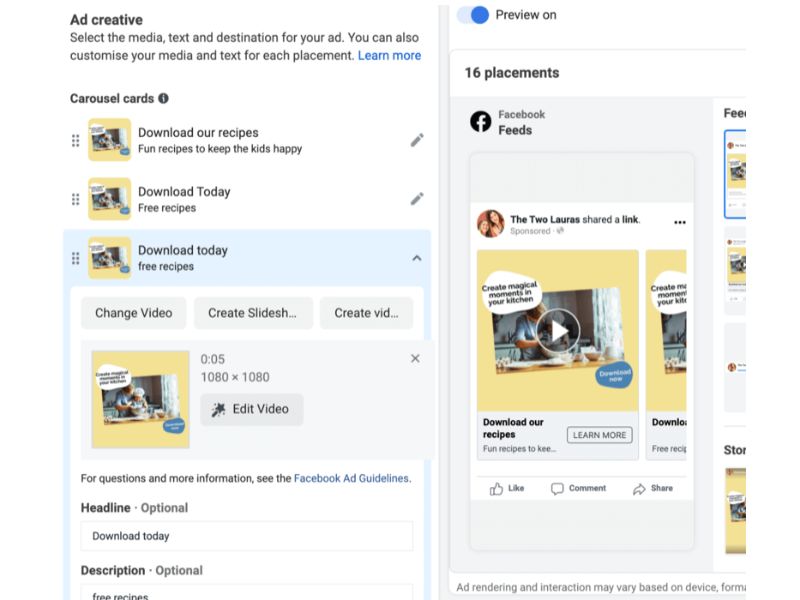The width and height of the screenshot is (800, 600).
Task: Click the Share icon in the preview
Action: [639, 489]
